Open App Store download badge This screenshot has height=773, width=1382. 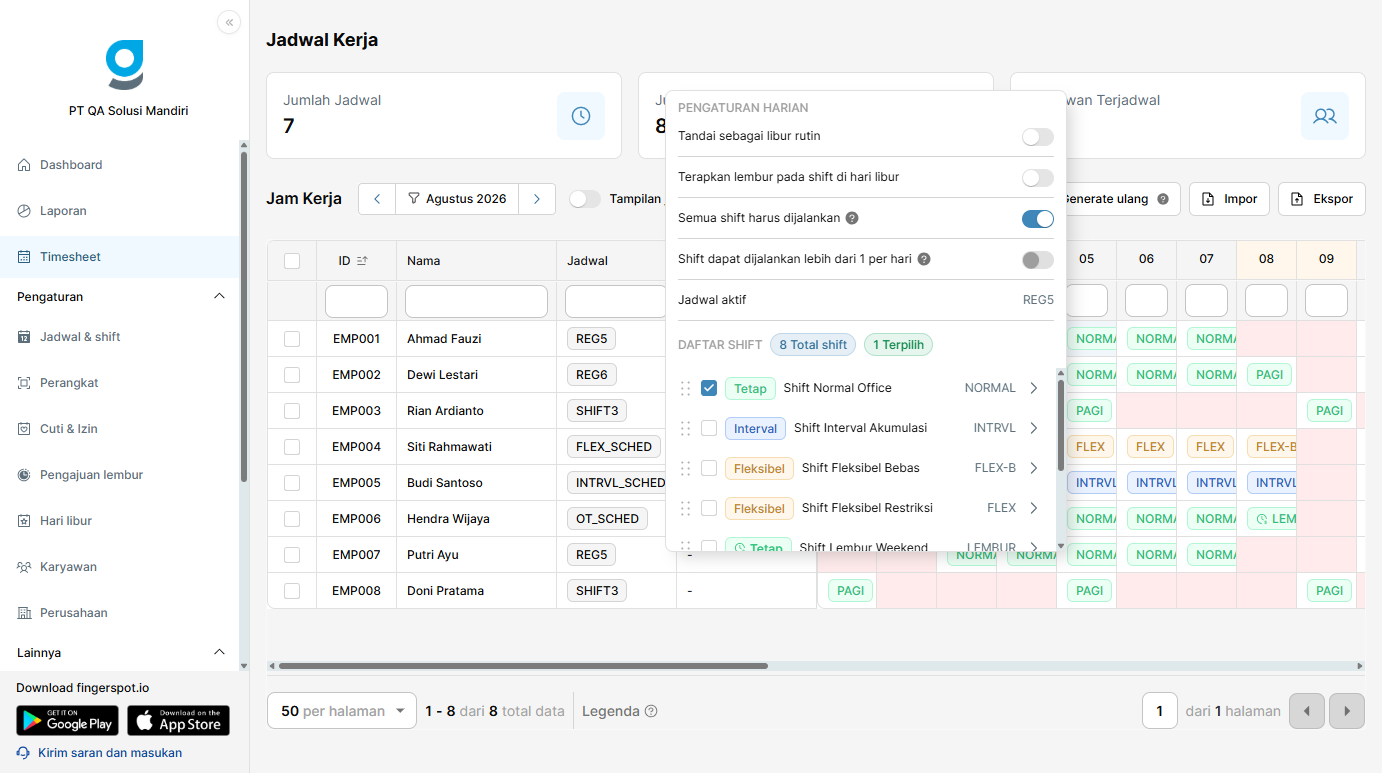(178, 721)
